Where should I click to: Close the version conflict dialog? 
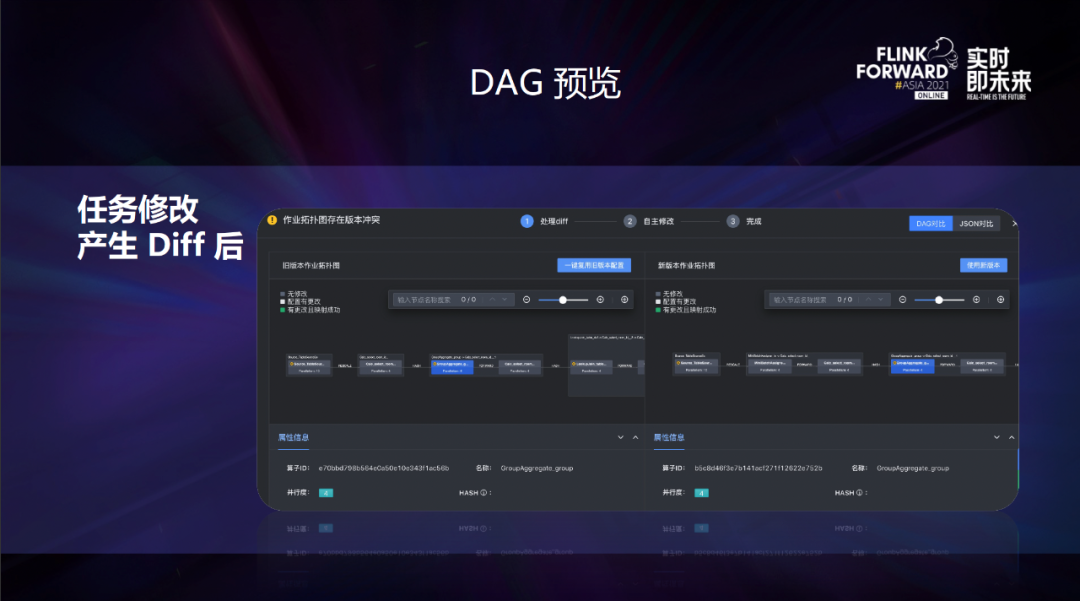[x=1014, y=224]
